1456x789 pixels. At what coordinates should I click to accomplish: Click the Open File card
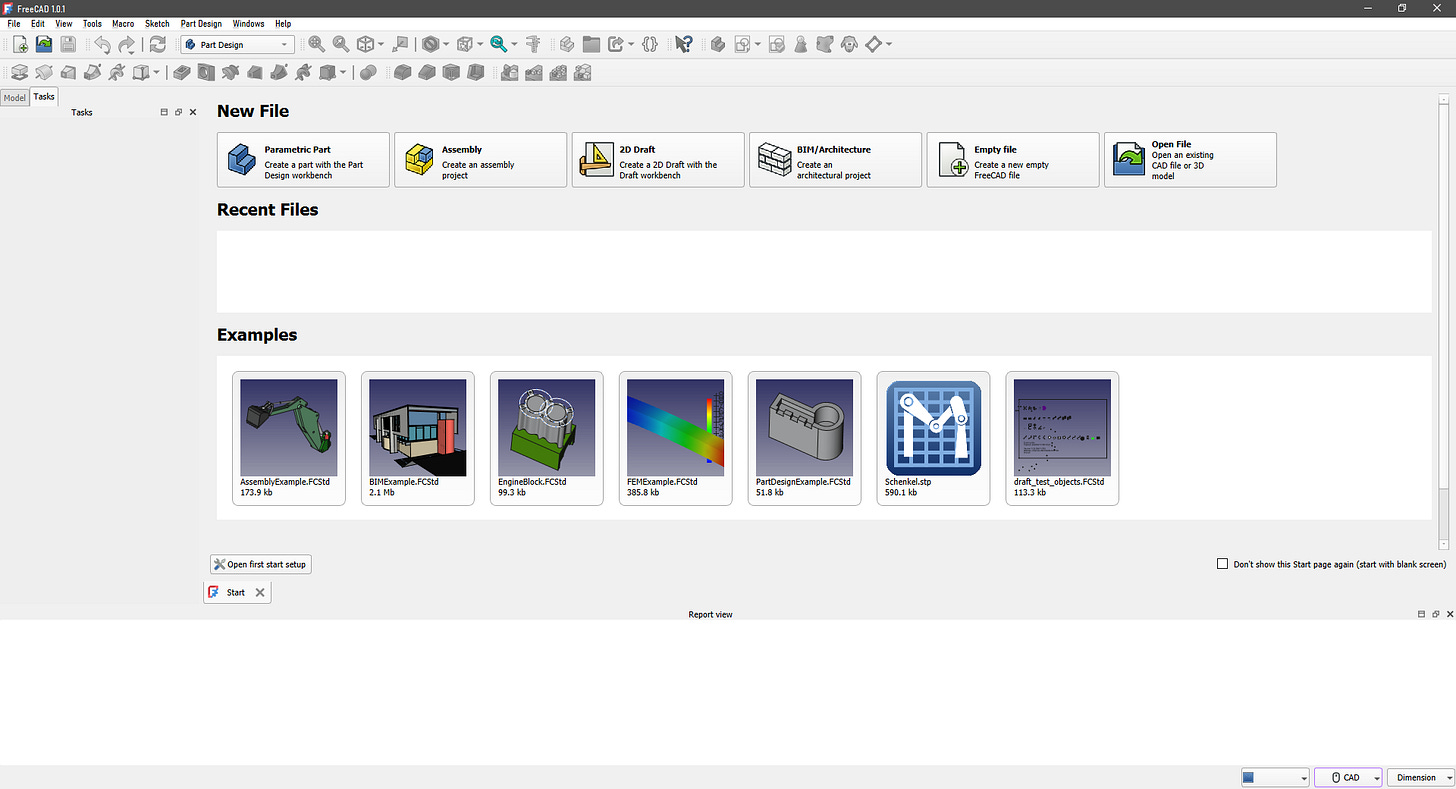point(1190,160)
